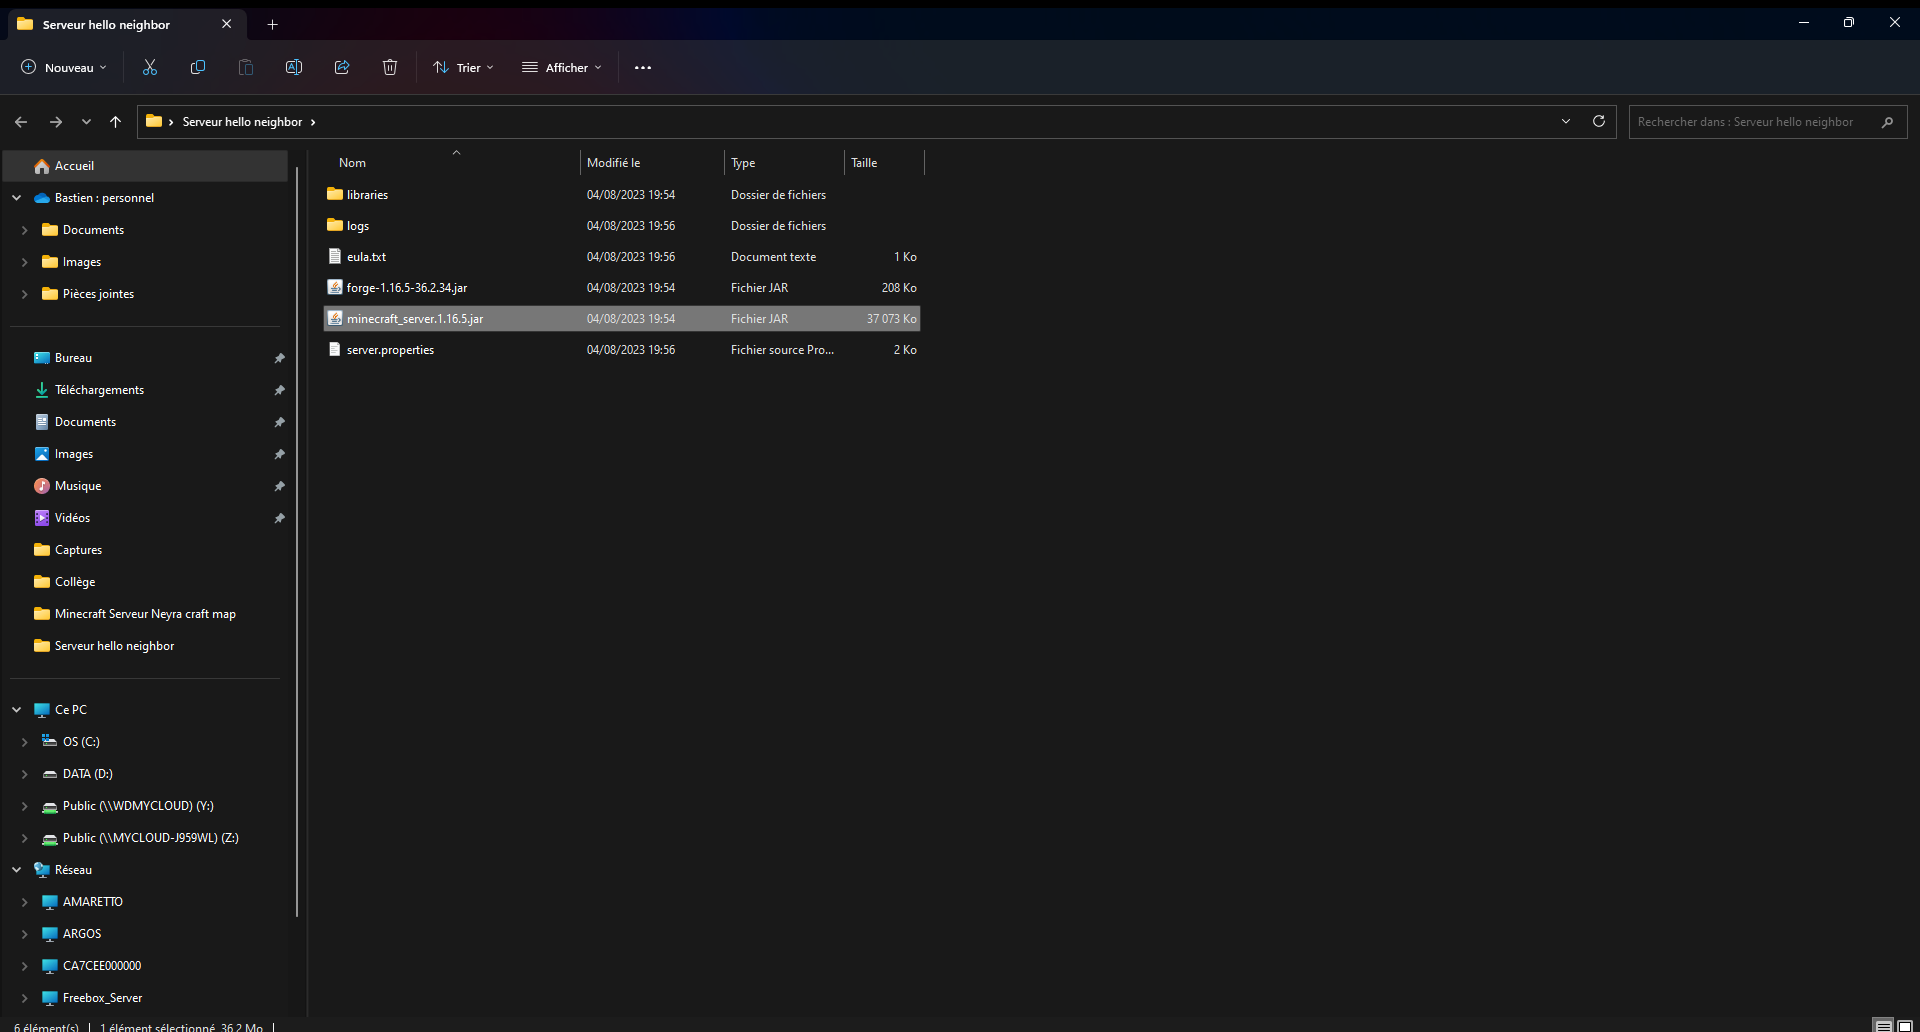
Task: Select the CA7CEE000000 network device
Action: click(146, 966)
